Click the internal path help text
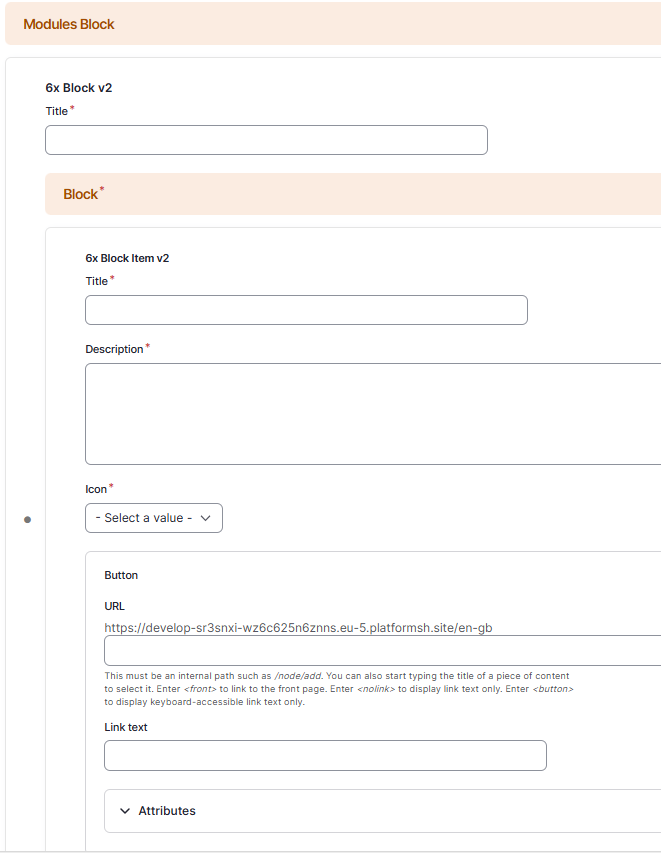The height and width of the screenshot is (853, 661). point(339,689)
